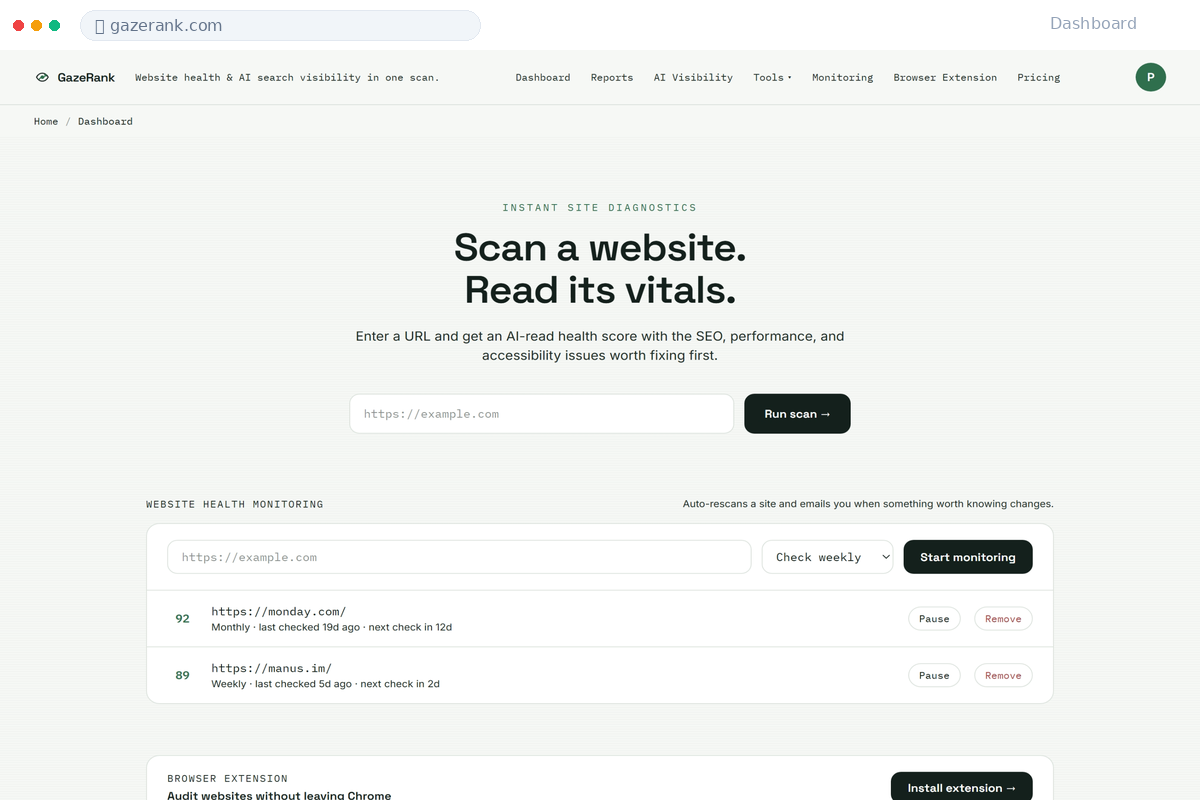Image resolution: width=1200 pixels, height=800 pixels.
Task: Click the Website Health Monitoring heading
Action: [235, 504]
